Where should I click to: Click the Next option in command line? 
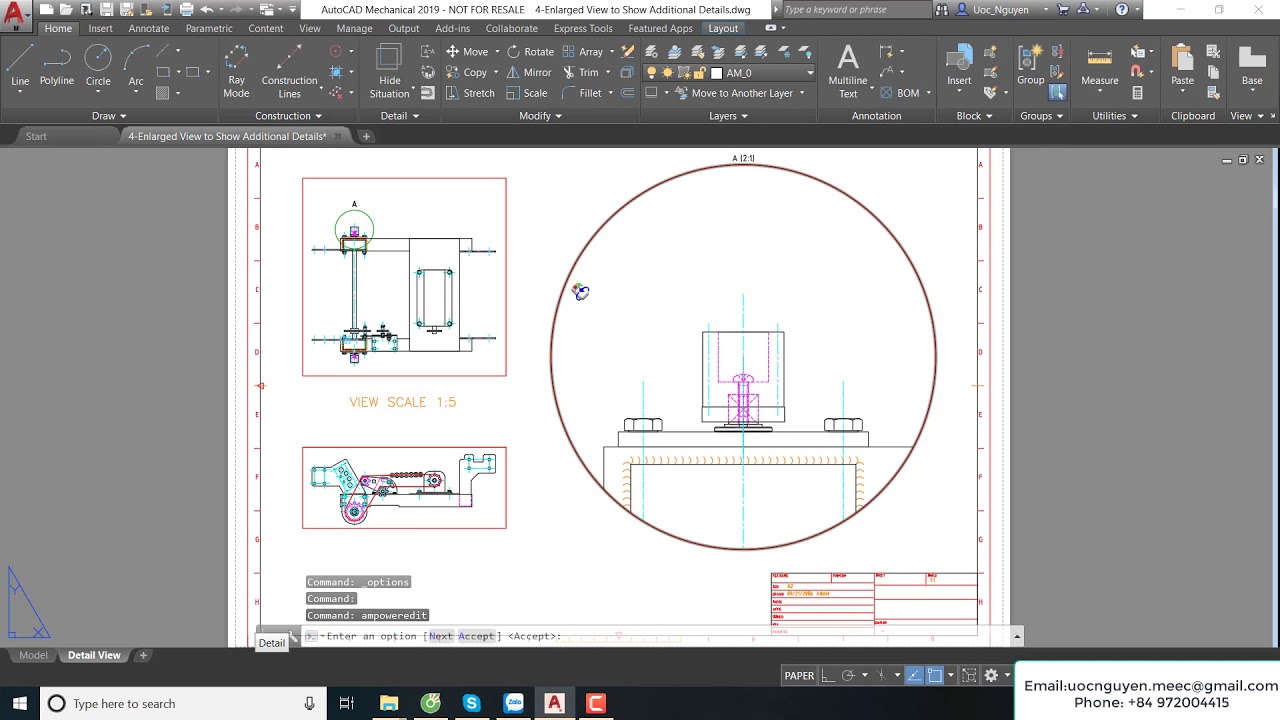(440, 636)
